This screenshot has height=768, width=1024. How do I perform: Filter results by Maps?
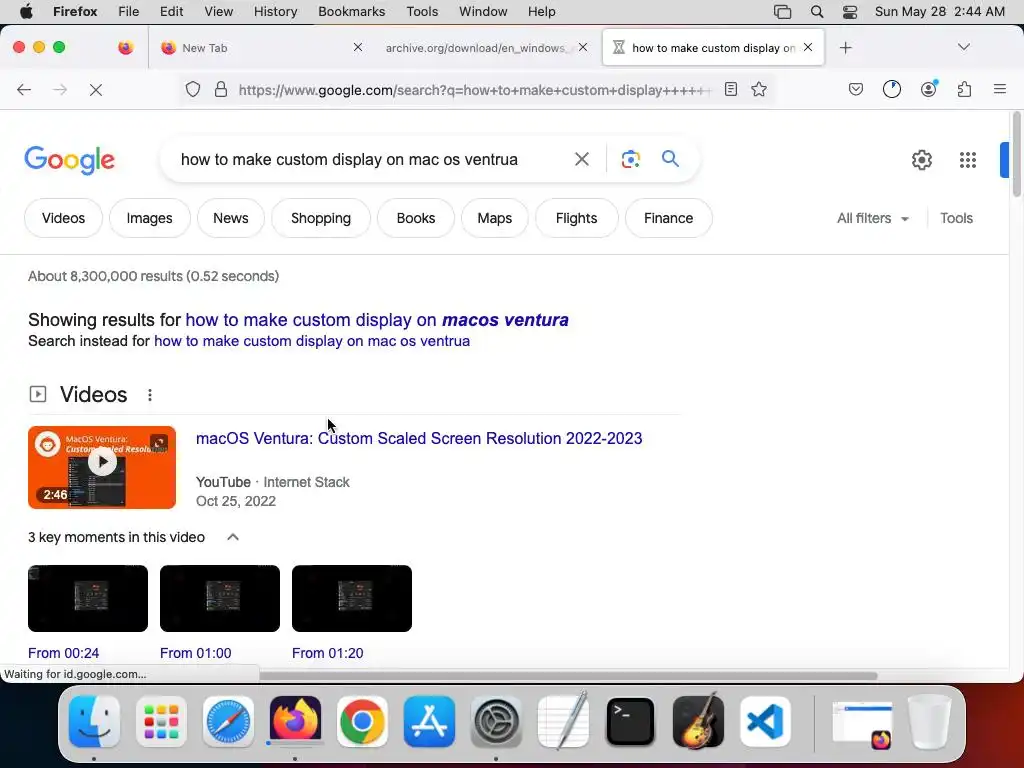click(x=494, y=218)
